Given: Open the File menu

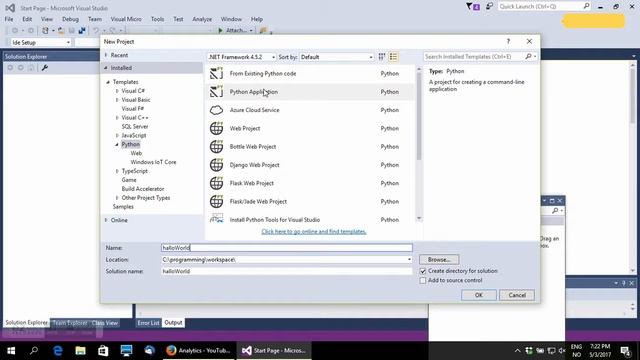Looking at the screenshot, I should pyautogui.click(x=9, y=19).
